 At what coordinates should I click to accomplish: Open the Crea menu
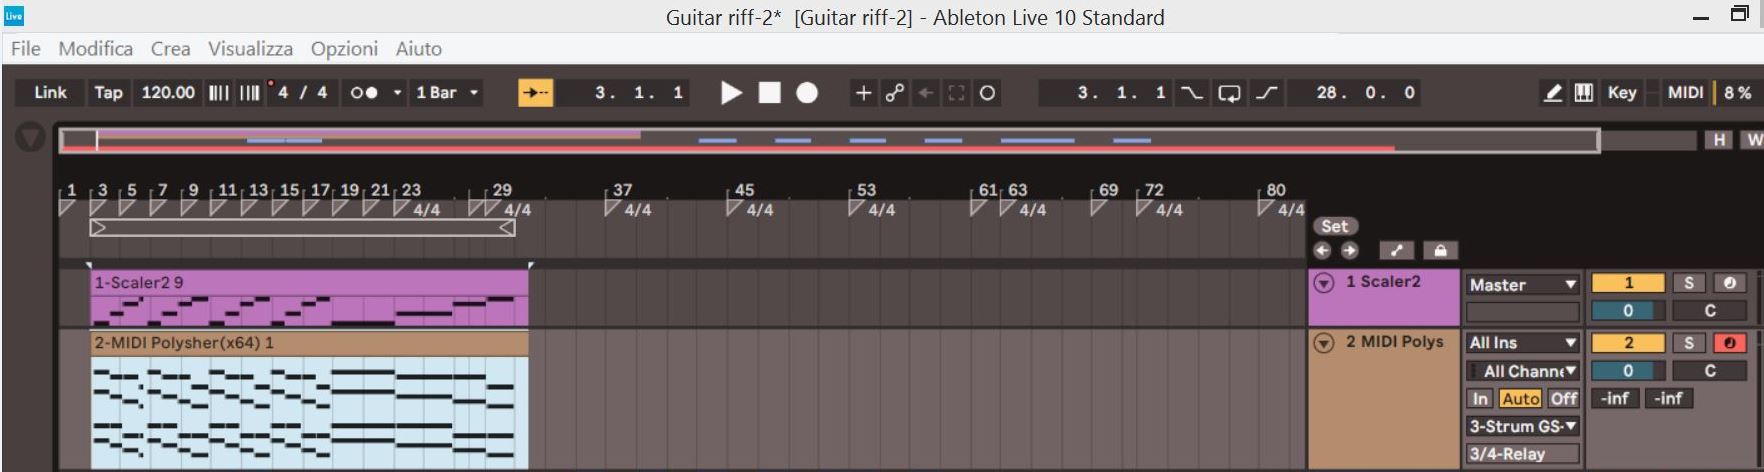[x=170, y=48]
